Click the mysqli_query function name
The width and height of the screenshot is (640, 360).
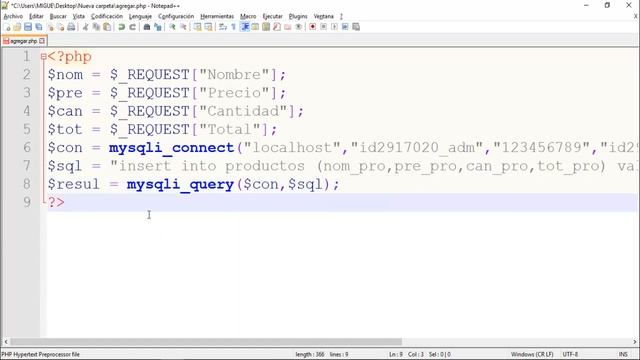tap(180, 184)
